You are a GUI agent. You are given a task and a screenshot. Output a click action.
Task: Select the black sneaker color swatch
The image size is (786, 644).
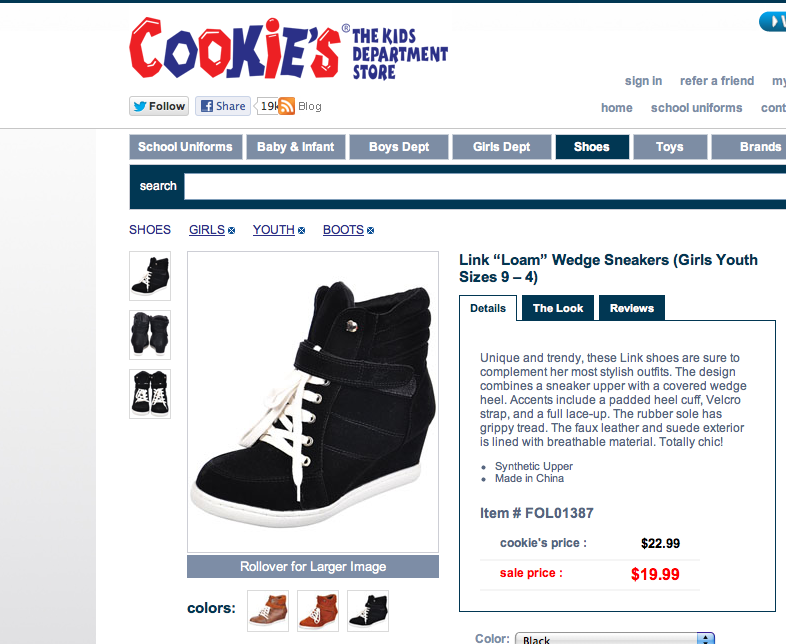(368, 610)
